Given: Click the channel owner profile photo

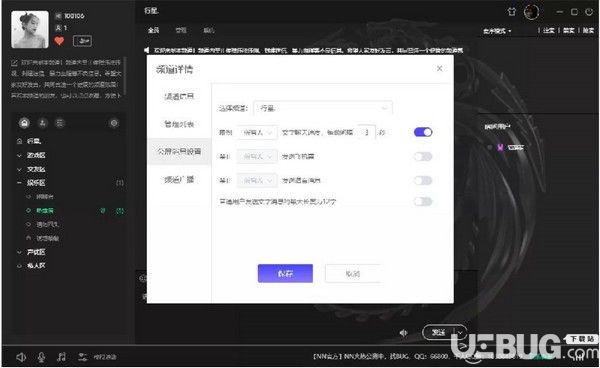Looking at the screenshot, I should 30,29.
